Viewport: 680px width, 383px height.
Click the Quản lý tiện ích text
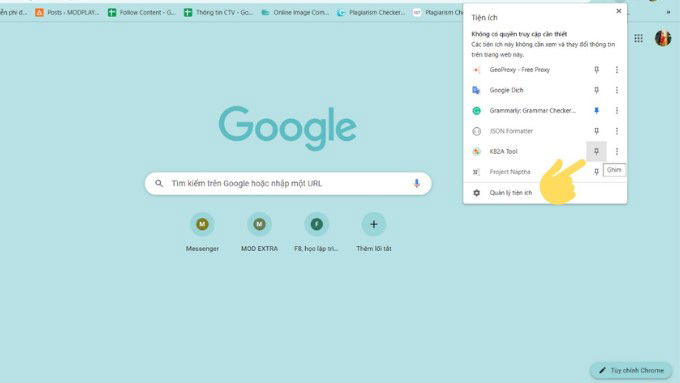point(511,193)
